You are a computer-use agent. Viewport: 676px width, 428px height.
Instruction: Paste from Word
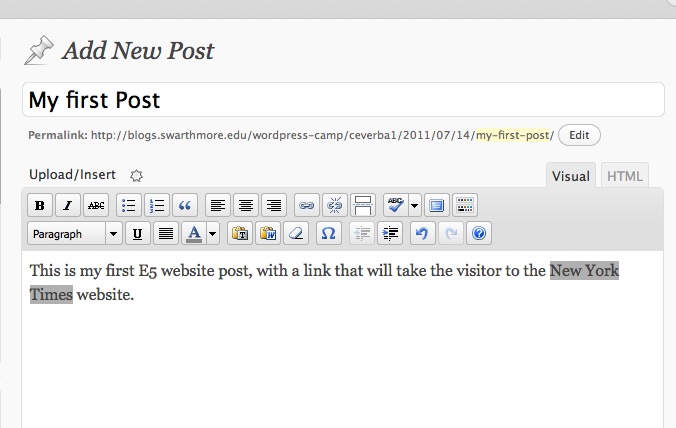pos(268,234)
